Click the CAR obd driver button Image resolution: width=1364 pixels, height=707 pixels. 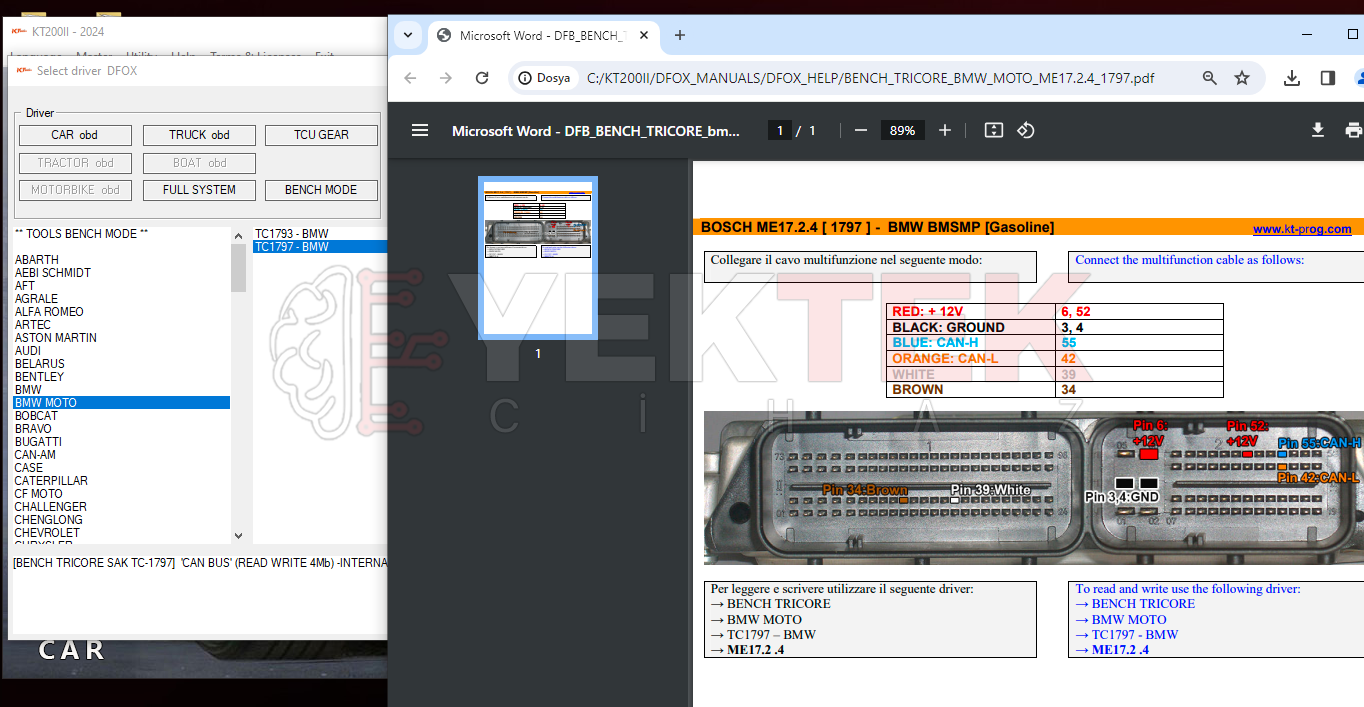[75, 135]
